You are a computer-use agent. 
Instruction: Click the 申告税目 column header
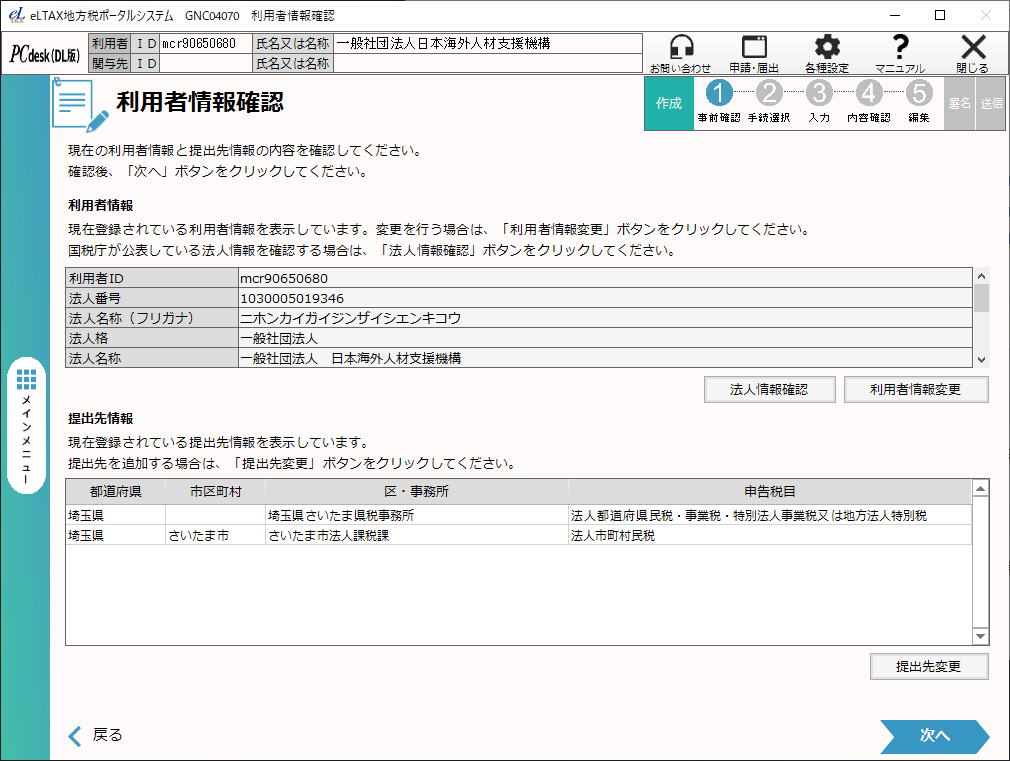(770, 492)
